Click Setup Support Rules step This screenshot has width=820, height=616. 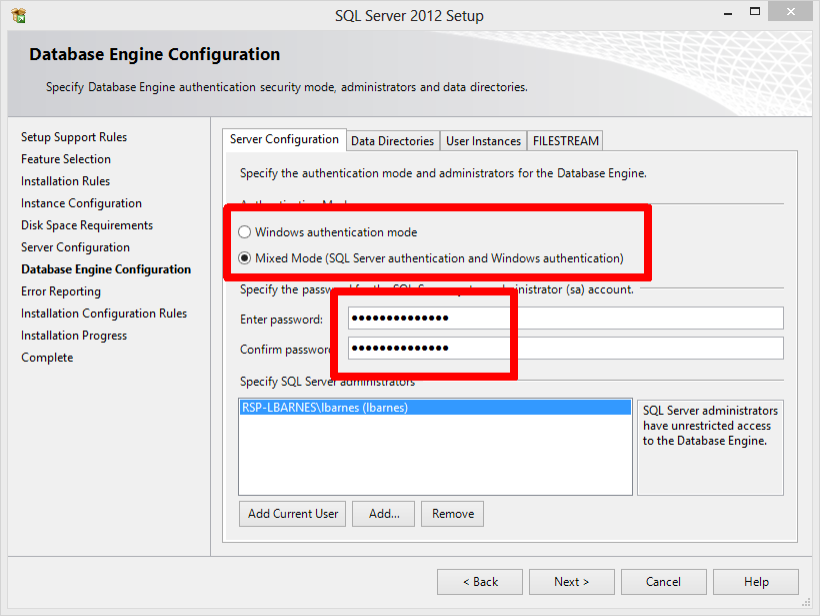click(74, 137)
